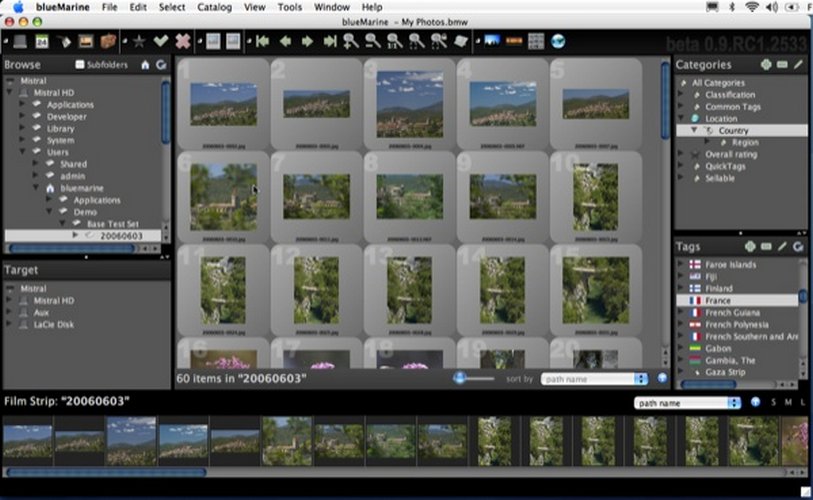Click the green checkmark toolbar icon

click(161, 41)
